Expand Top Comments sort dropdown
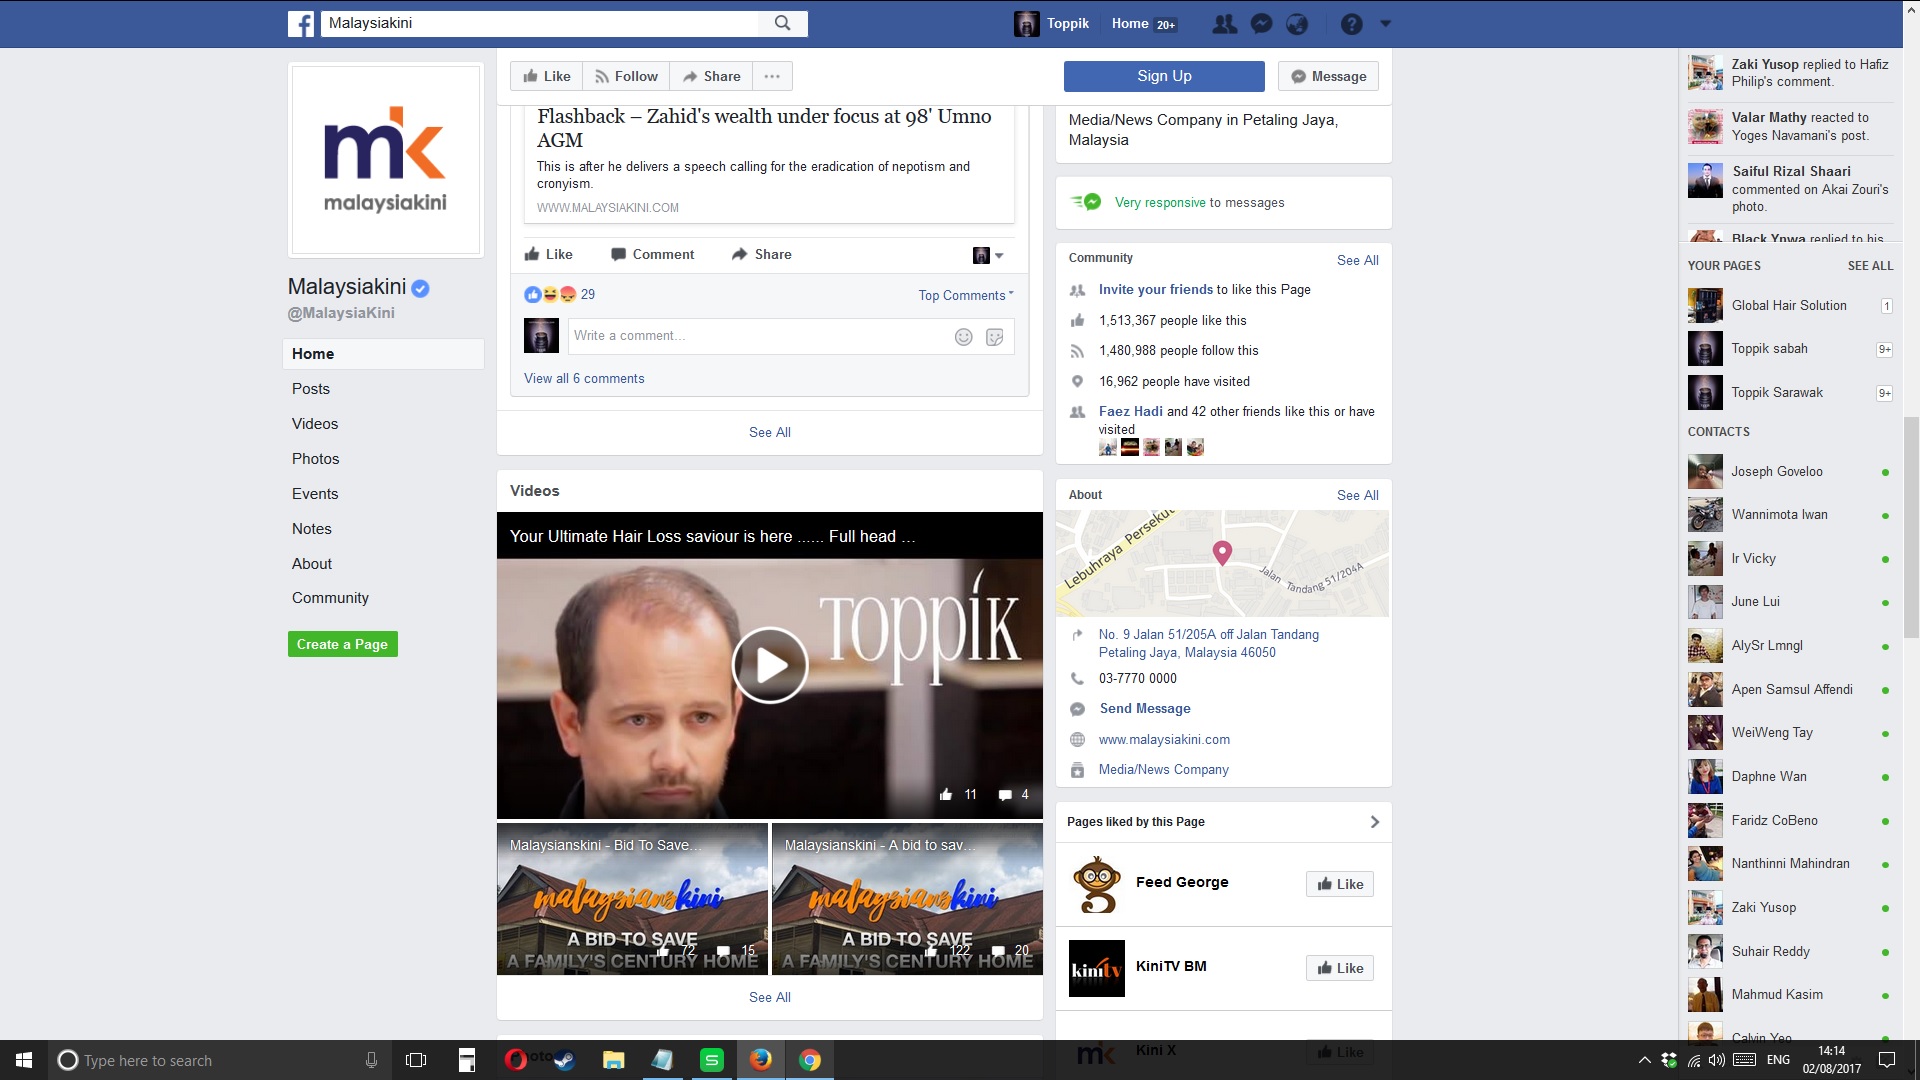 pos(966,295)
